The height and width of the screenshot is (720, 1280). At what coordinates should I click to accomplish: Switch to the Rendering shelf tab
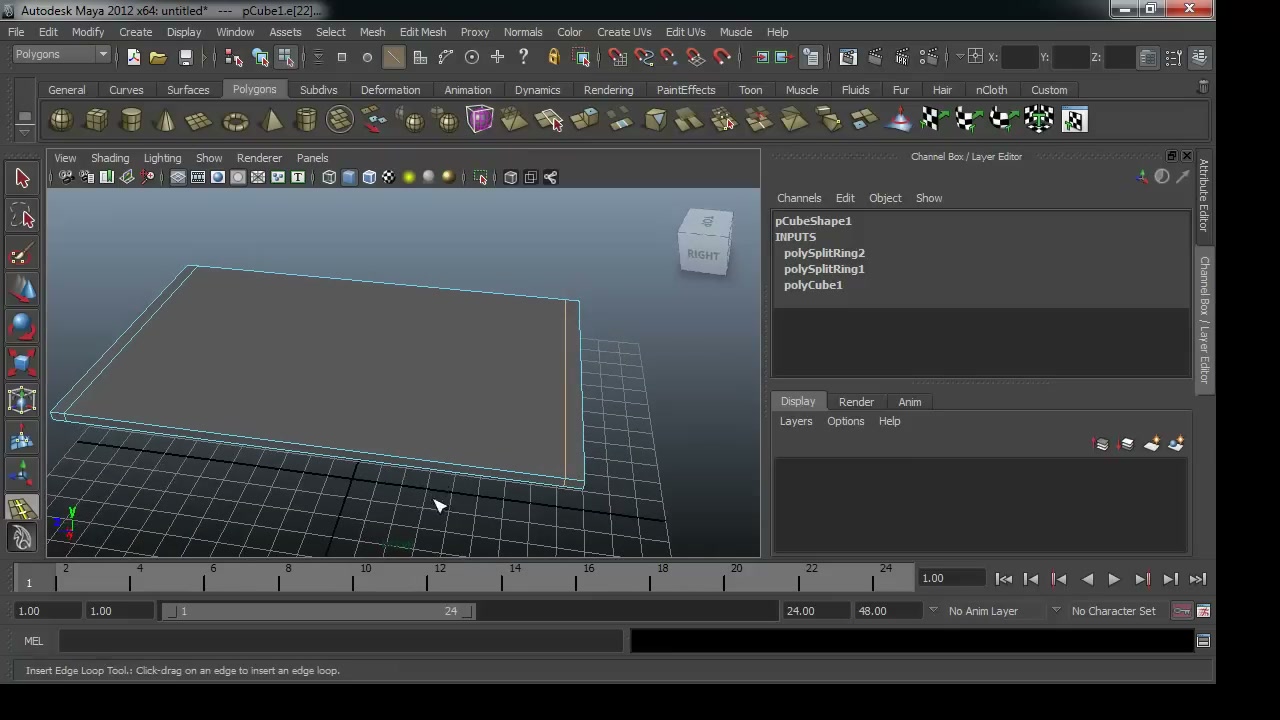608,90
